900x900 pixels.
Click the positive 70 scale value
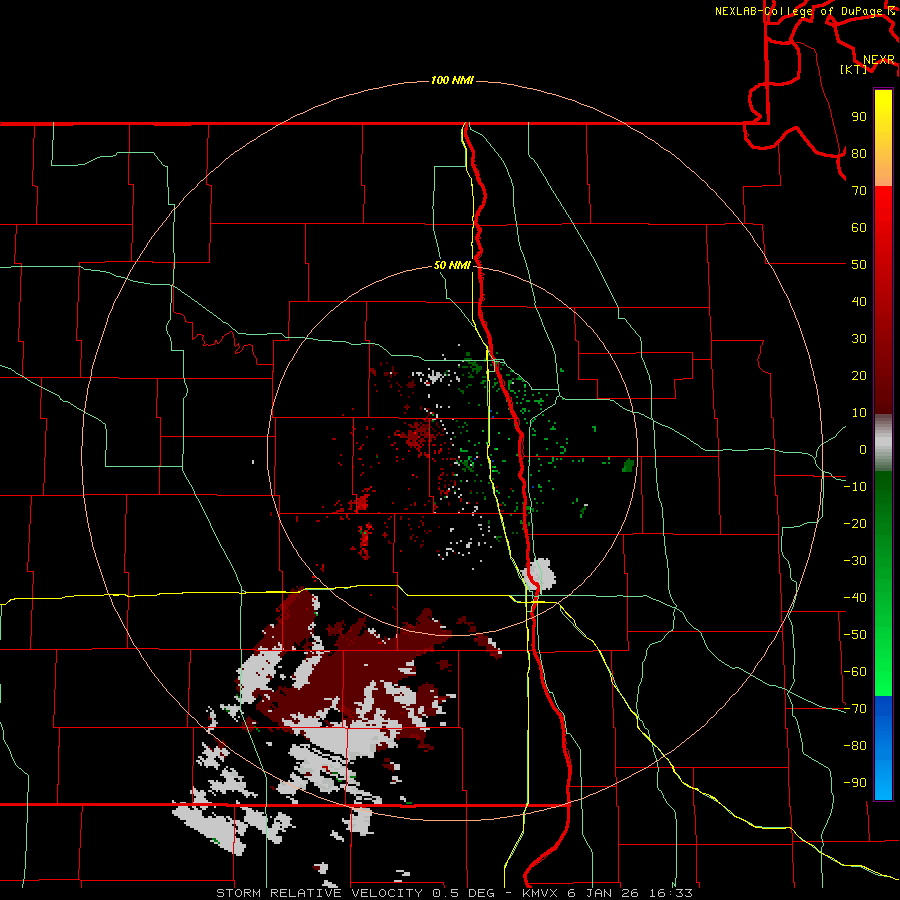pyautogui.click(x=859, y=191)
